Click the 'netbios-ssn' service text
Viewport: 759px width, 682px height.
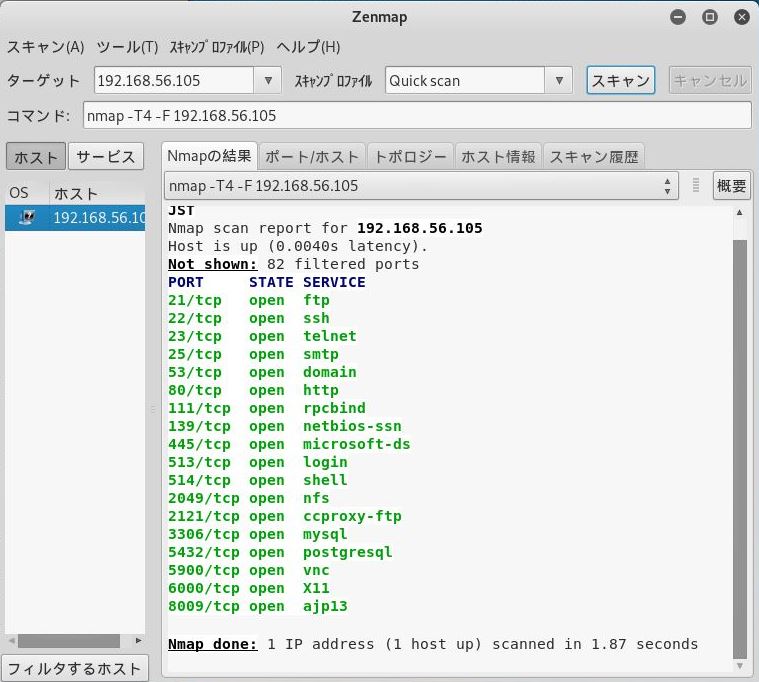point(352,426)
